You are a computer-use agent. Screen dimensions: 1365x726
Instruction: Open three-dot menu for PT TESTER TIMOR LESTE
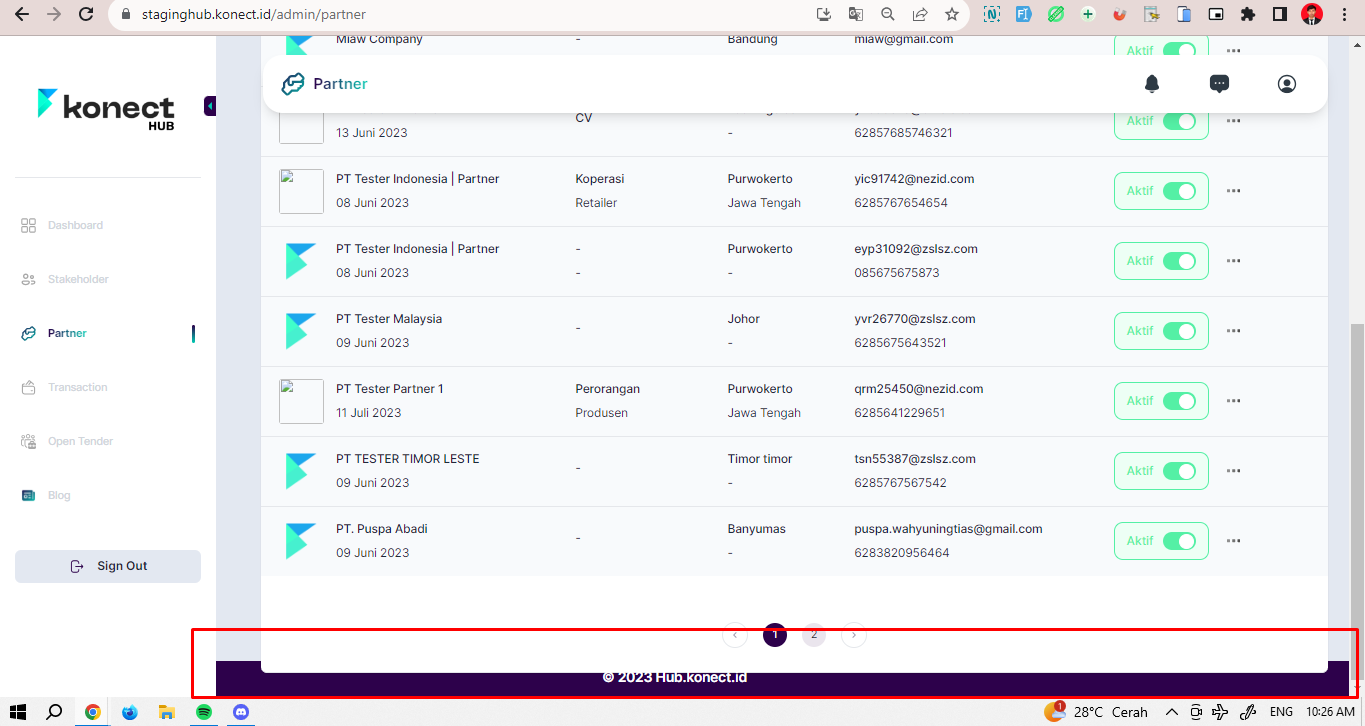[x=1233, y=471]
